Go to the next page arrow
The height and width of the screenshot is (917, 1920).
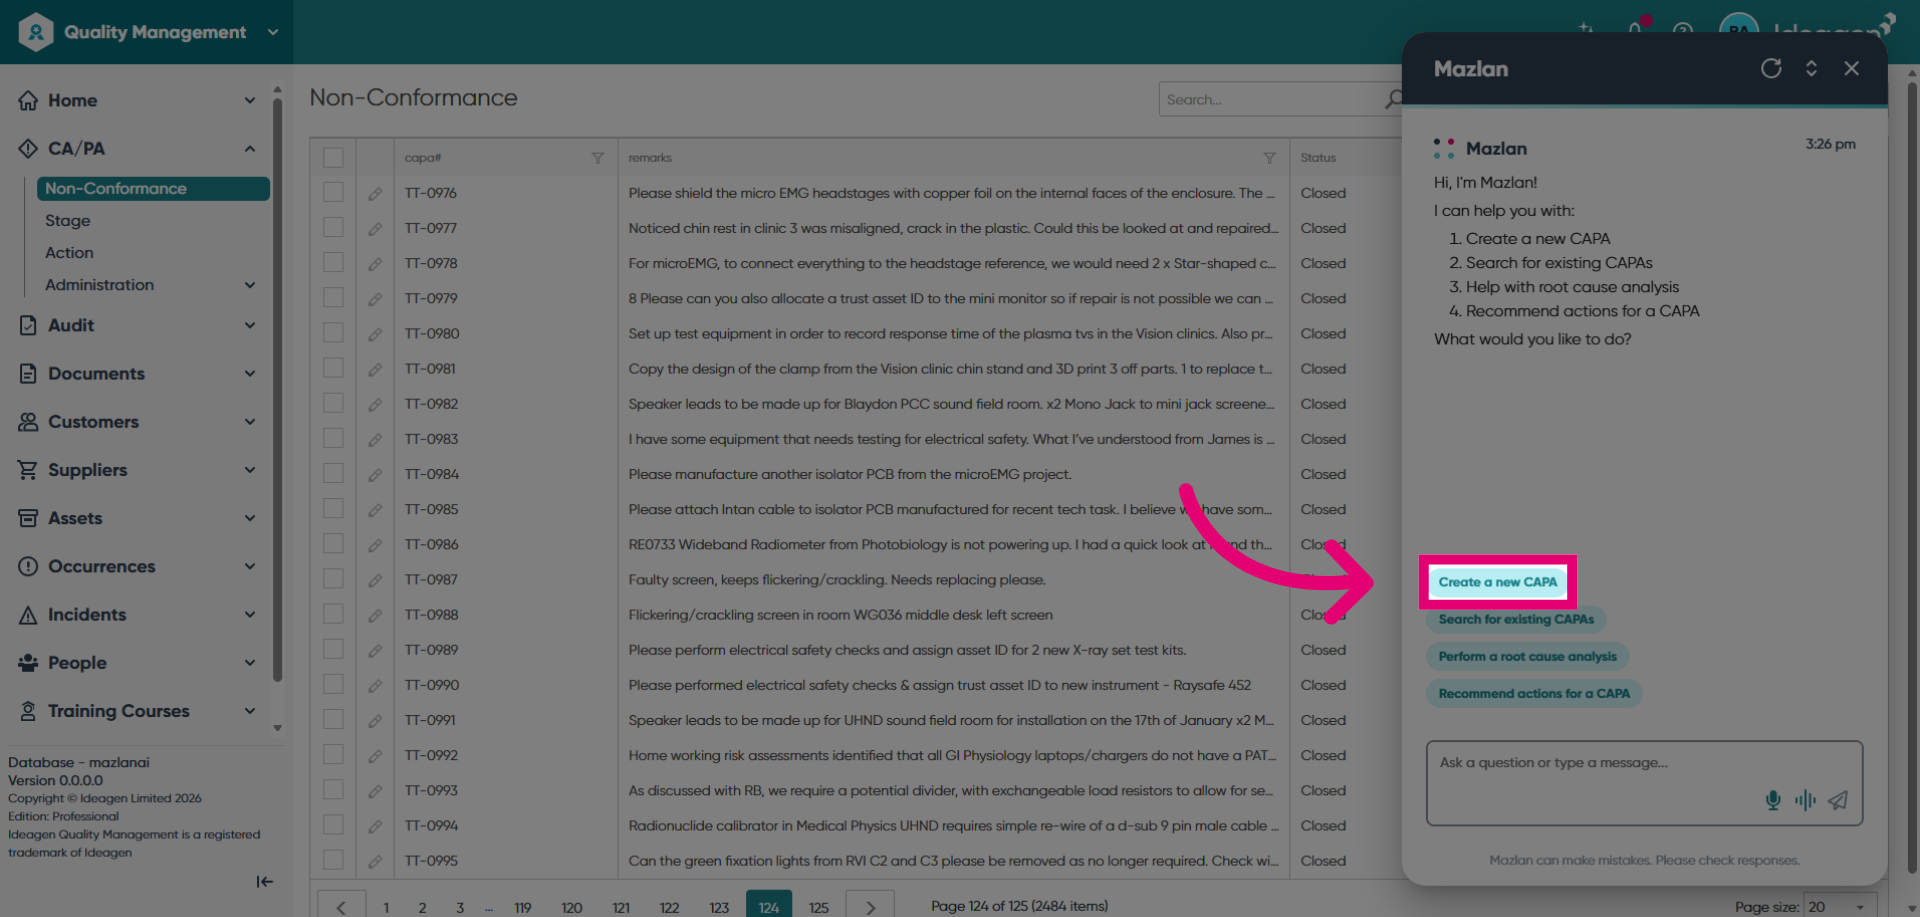pyautogui.click(x=870, y=906)
